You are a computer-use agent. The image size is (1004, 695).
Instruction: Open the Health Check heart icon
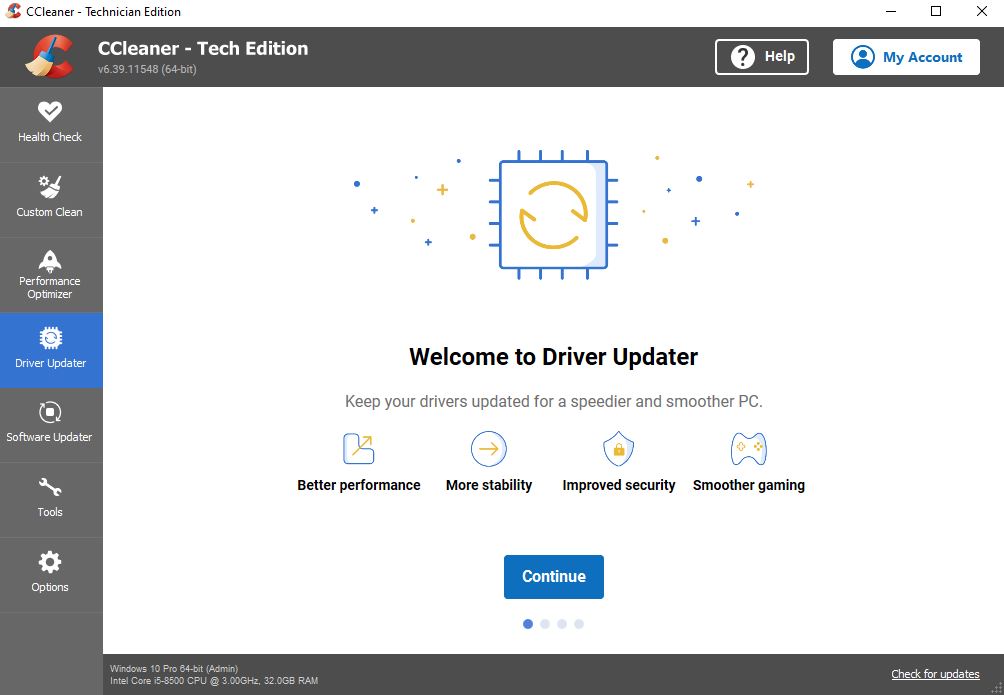coord(50,112)
